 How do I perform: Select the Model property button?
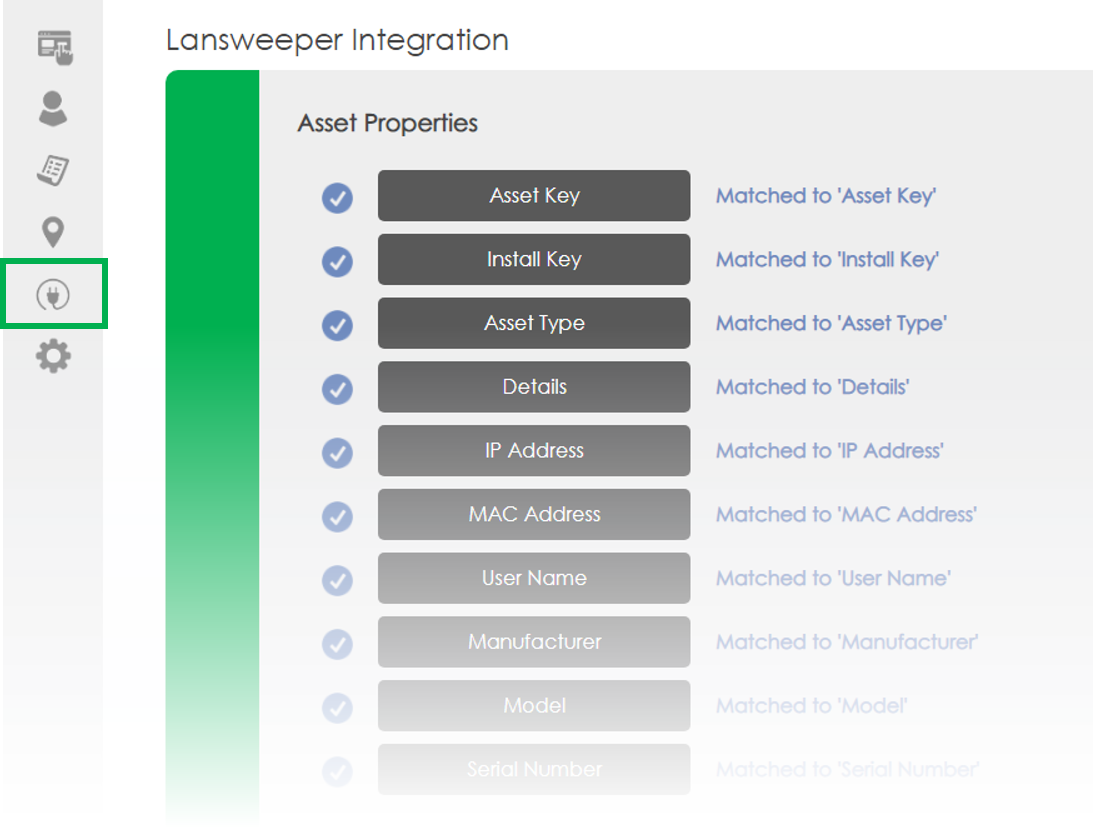click(534, 706)
